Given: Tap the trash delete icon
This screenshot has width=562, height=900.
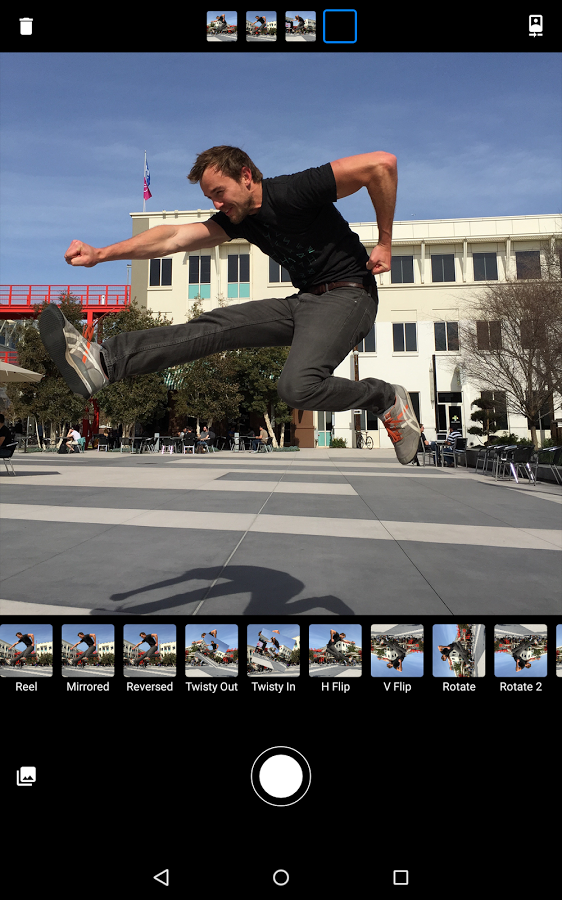Looking at the screenshot, I should pos(26,26).
